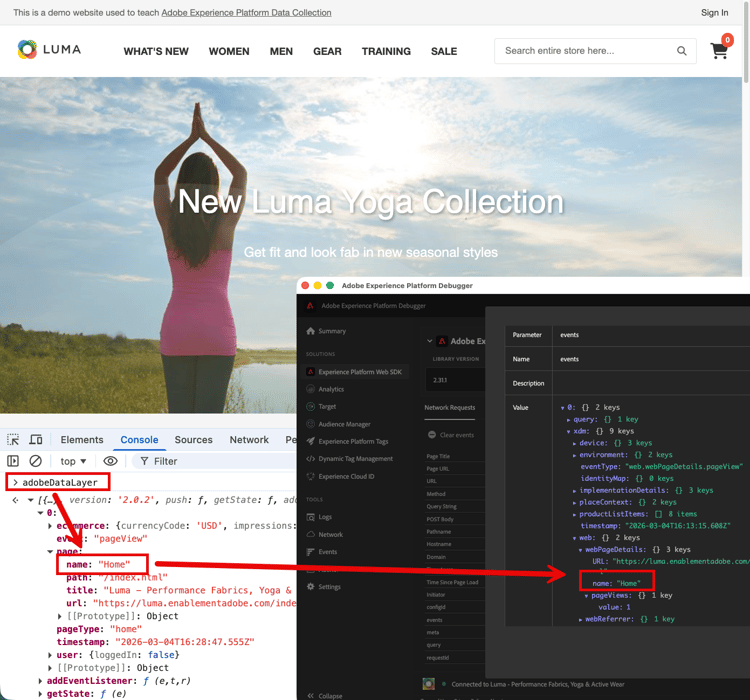
Task: Expand addEventListener entry in console
Action: pos(40,681)
